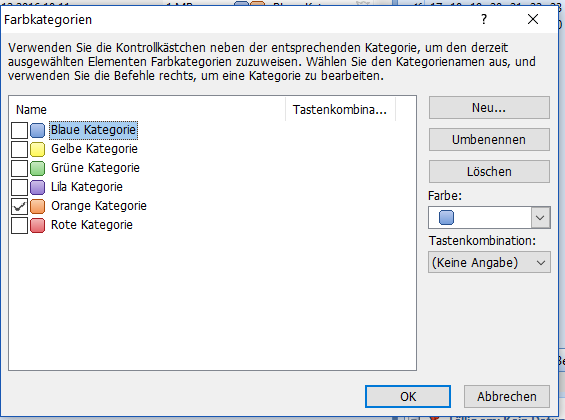The height and width of the screenshot is (420, 565).
Task: Open the Farbe color dropdown arrow
Action: pyautogui.click(x=540, y=218)
